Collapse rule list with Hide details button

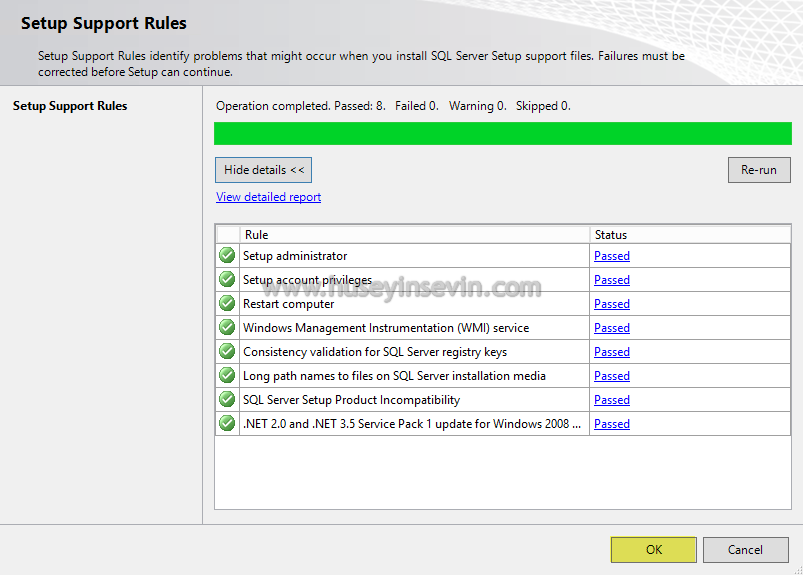tap(263, 170)
